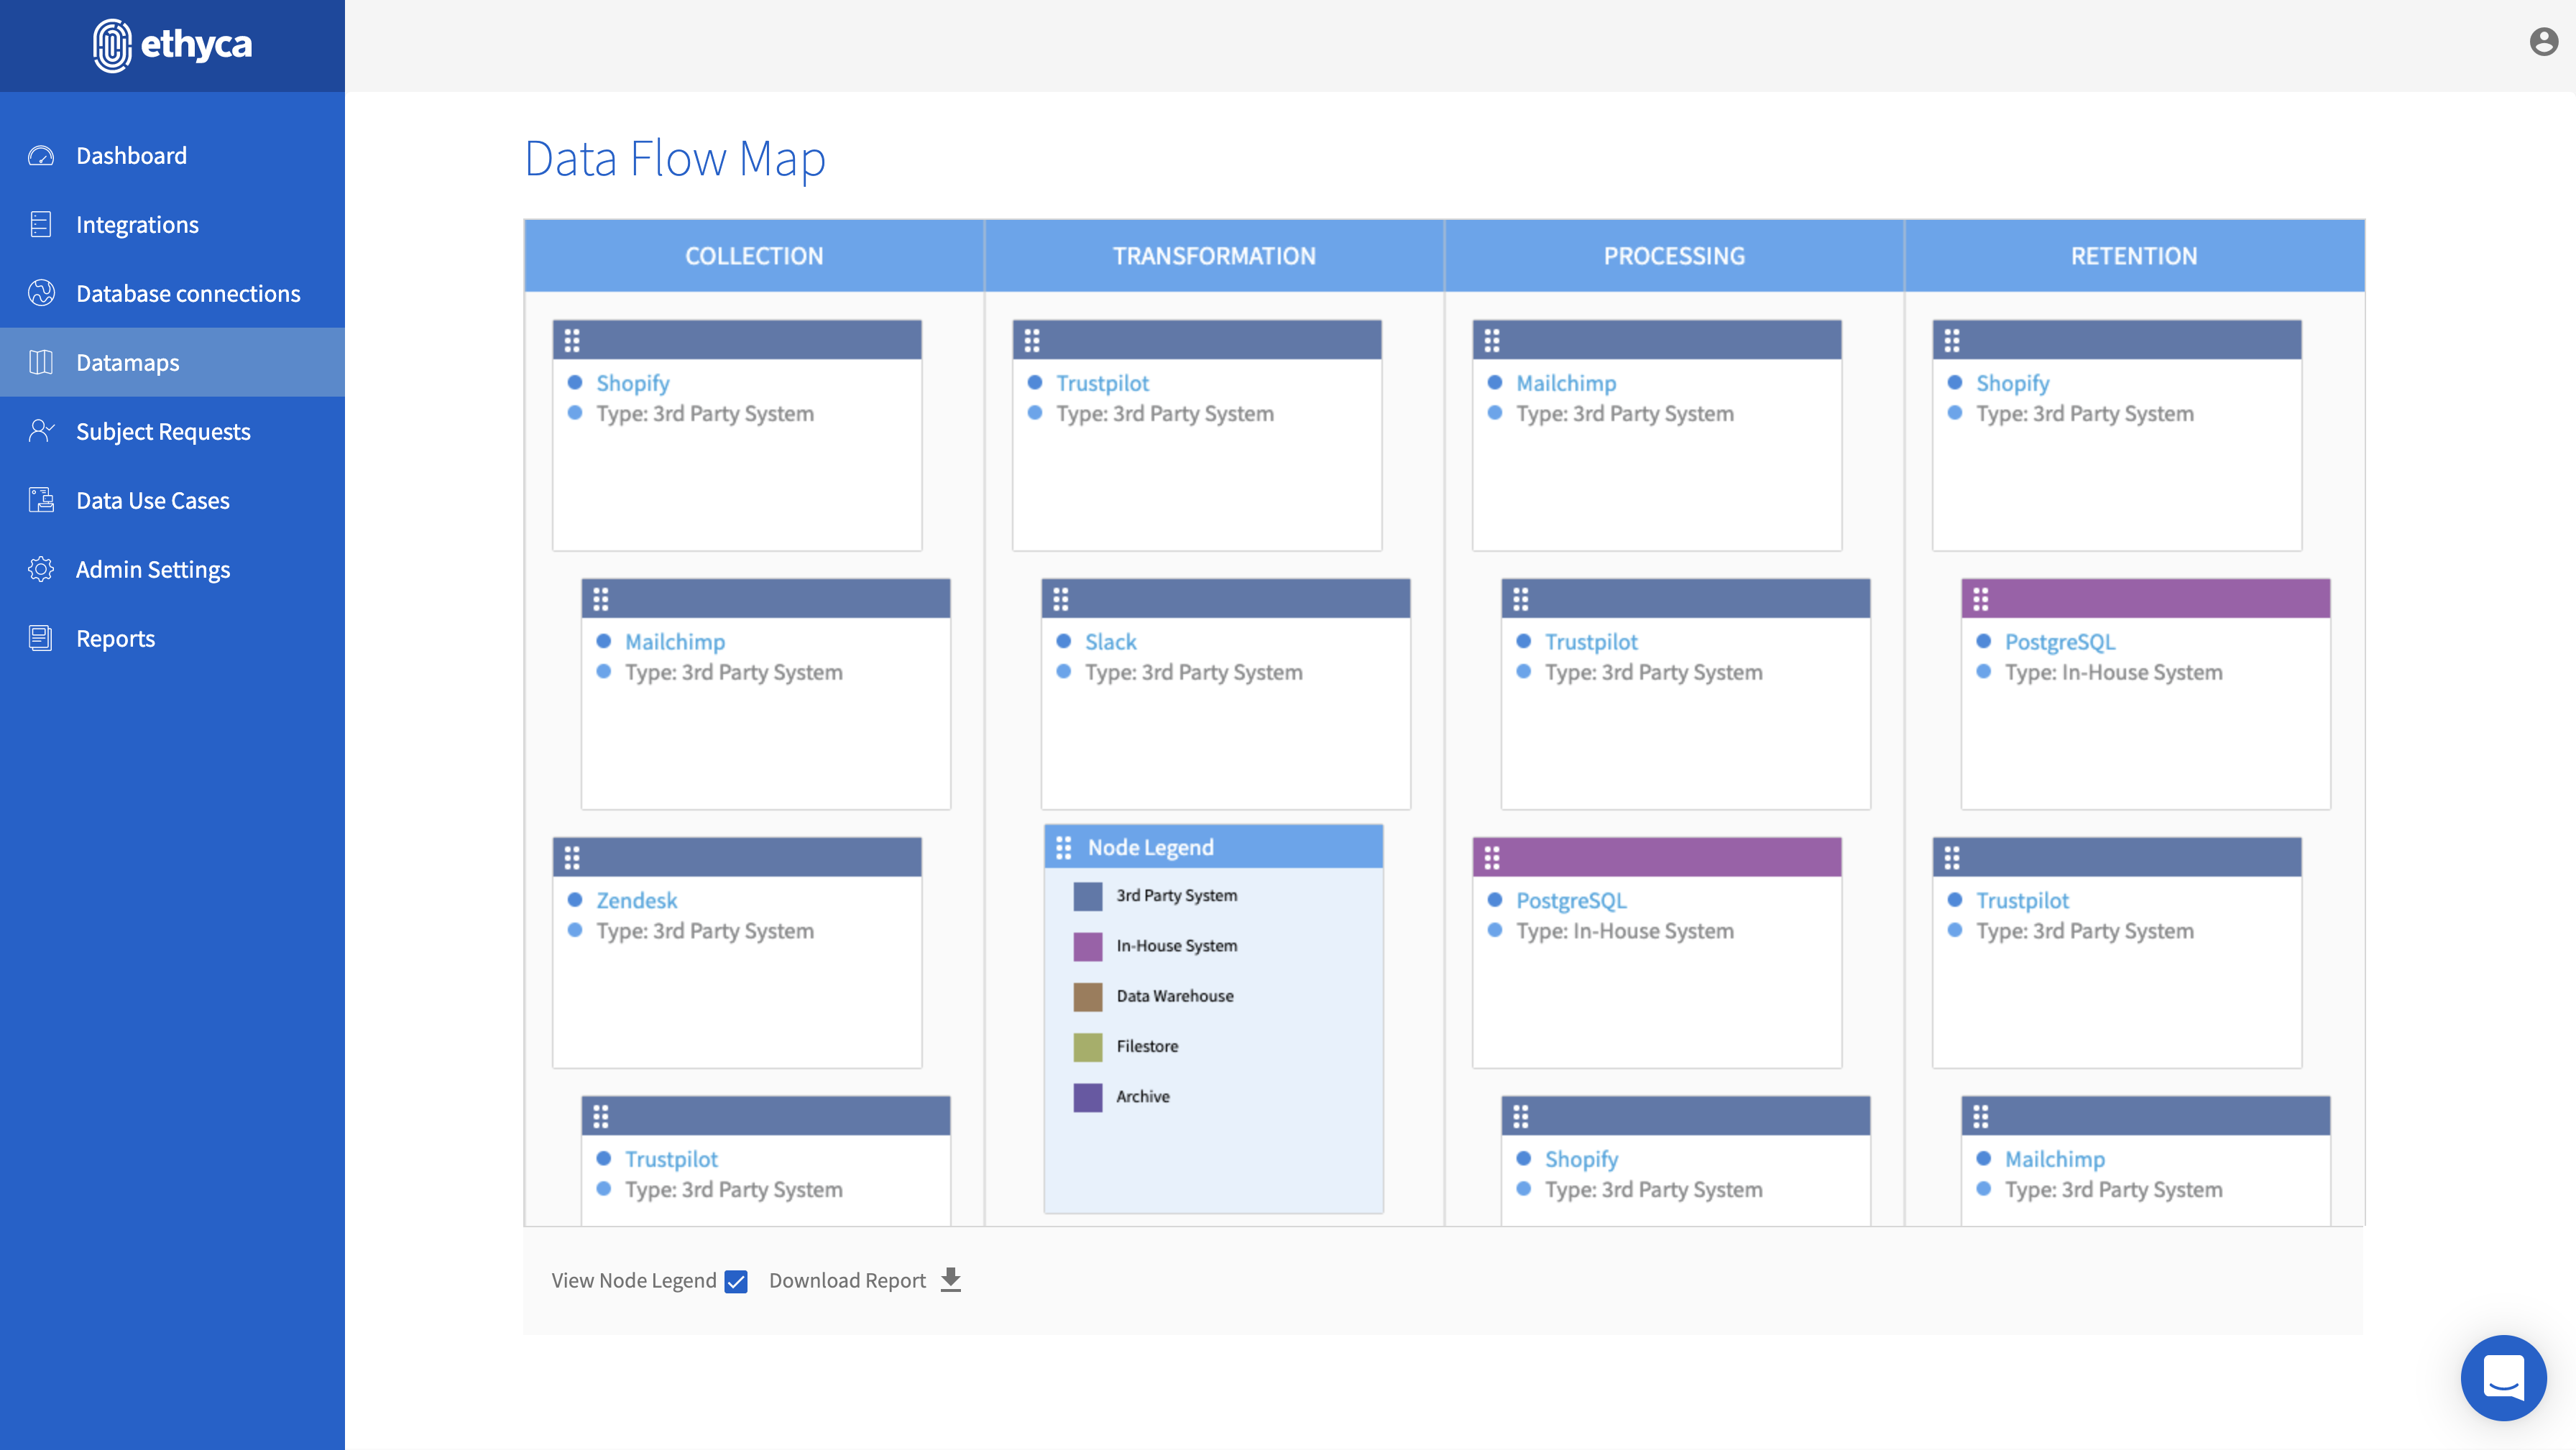Screen dimensions: 2576x1450
Task: Click the download arrow icon beside Download Report
Action: click(x=951, y=1280)
